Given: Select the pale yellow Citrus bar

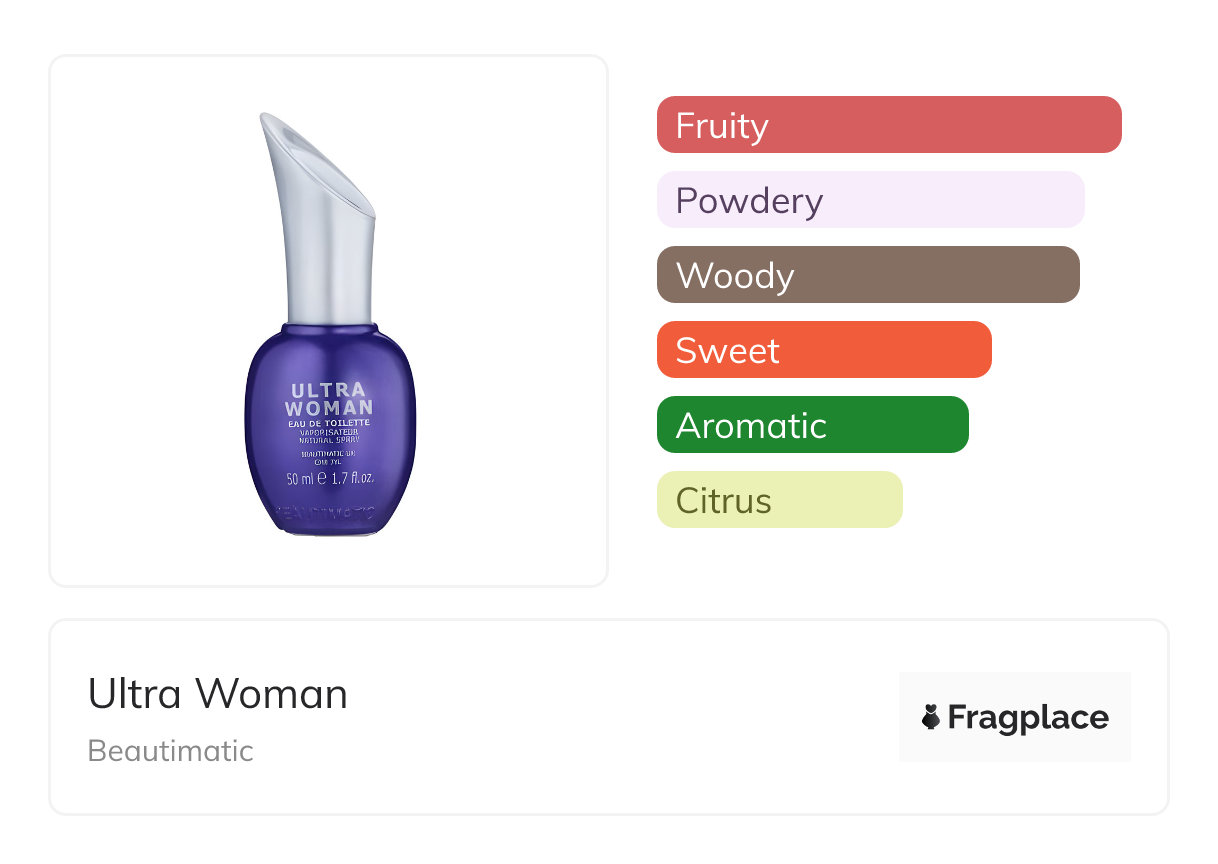Looking at the screenshot, I should (x=779, y=500).
